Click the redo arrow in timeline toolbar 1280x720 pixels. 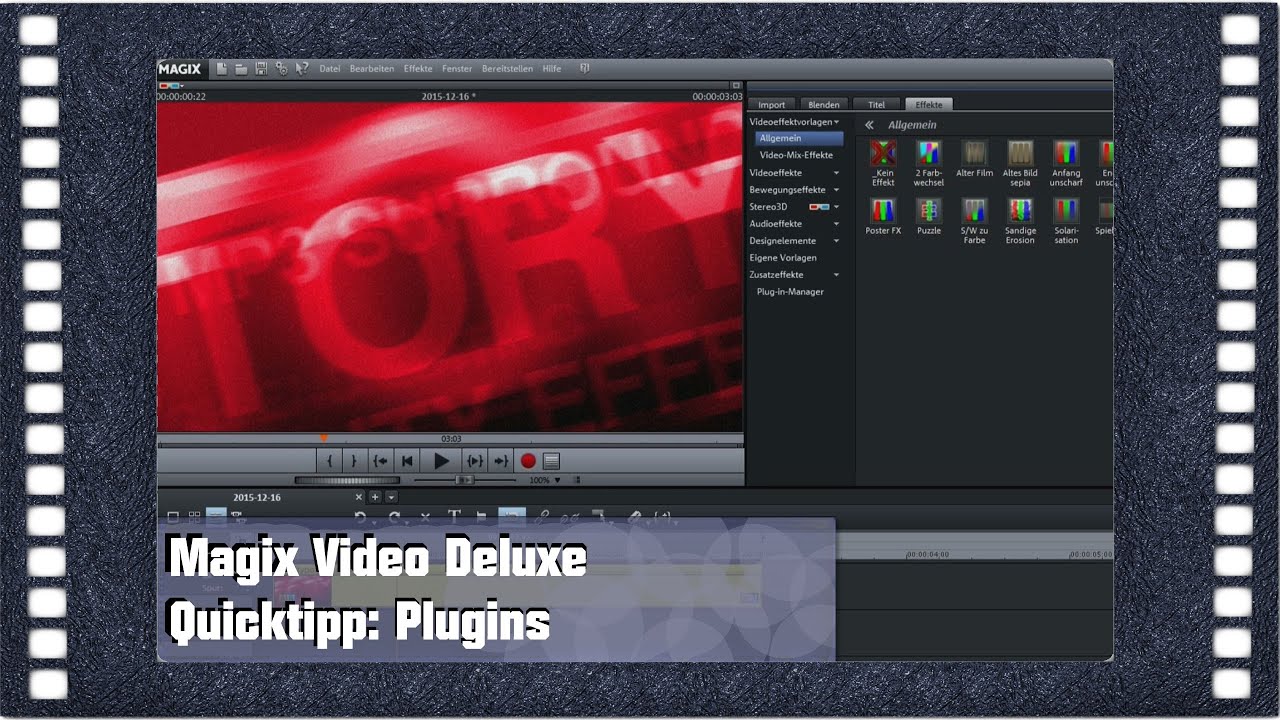[395, 516]
